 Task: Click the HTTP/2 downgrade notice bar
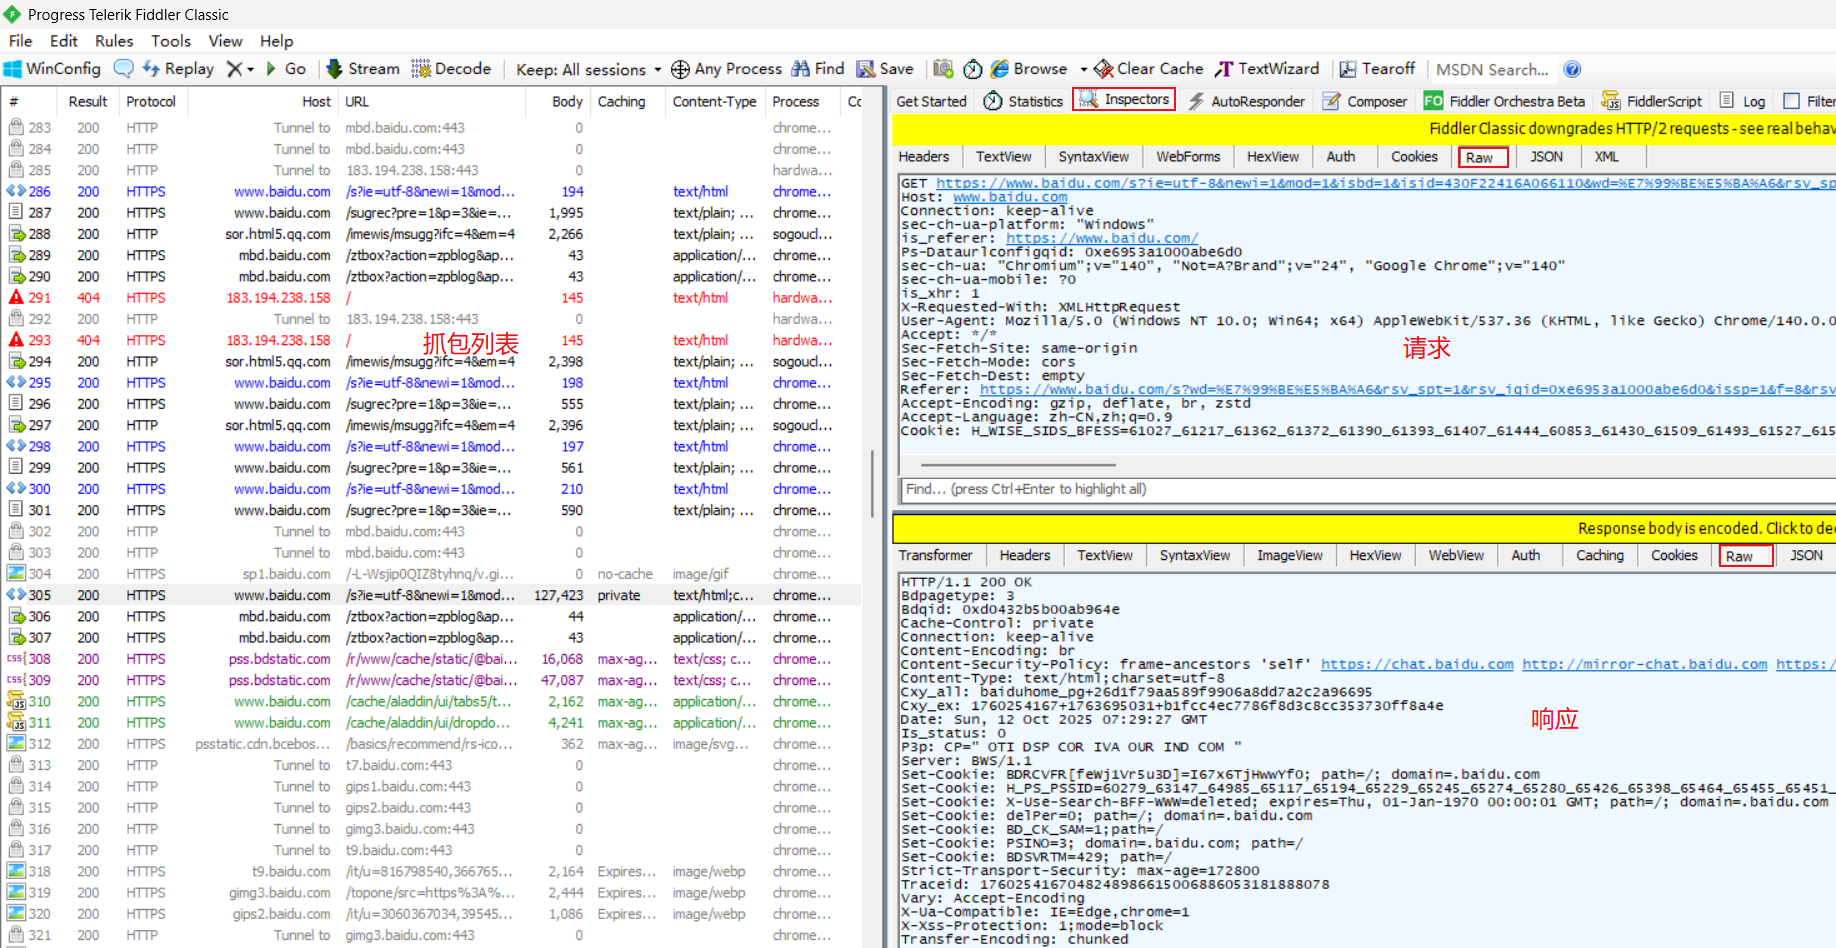pos(1364,128)
